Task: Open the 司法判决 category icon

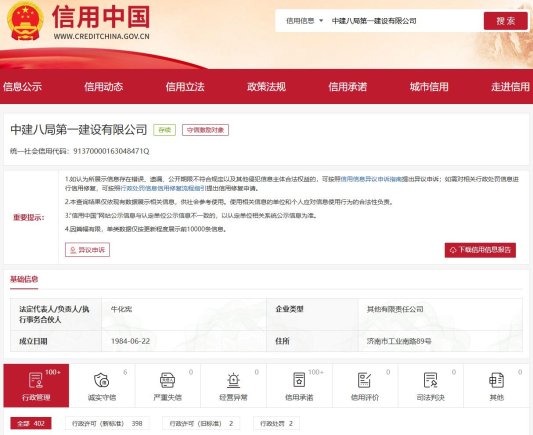Action: [x=430, y=380]
